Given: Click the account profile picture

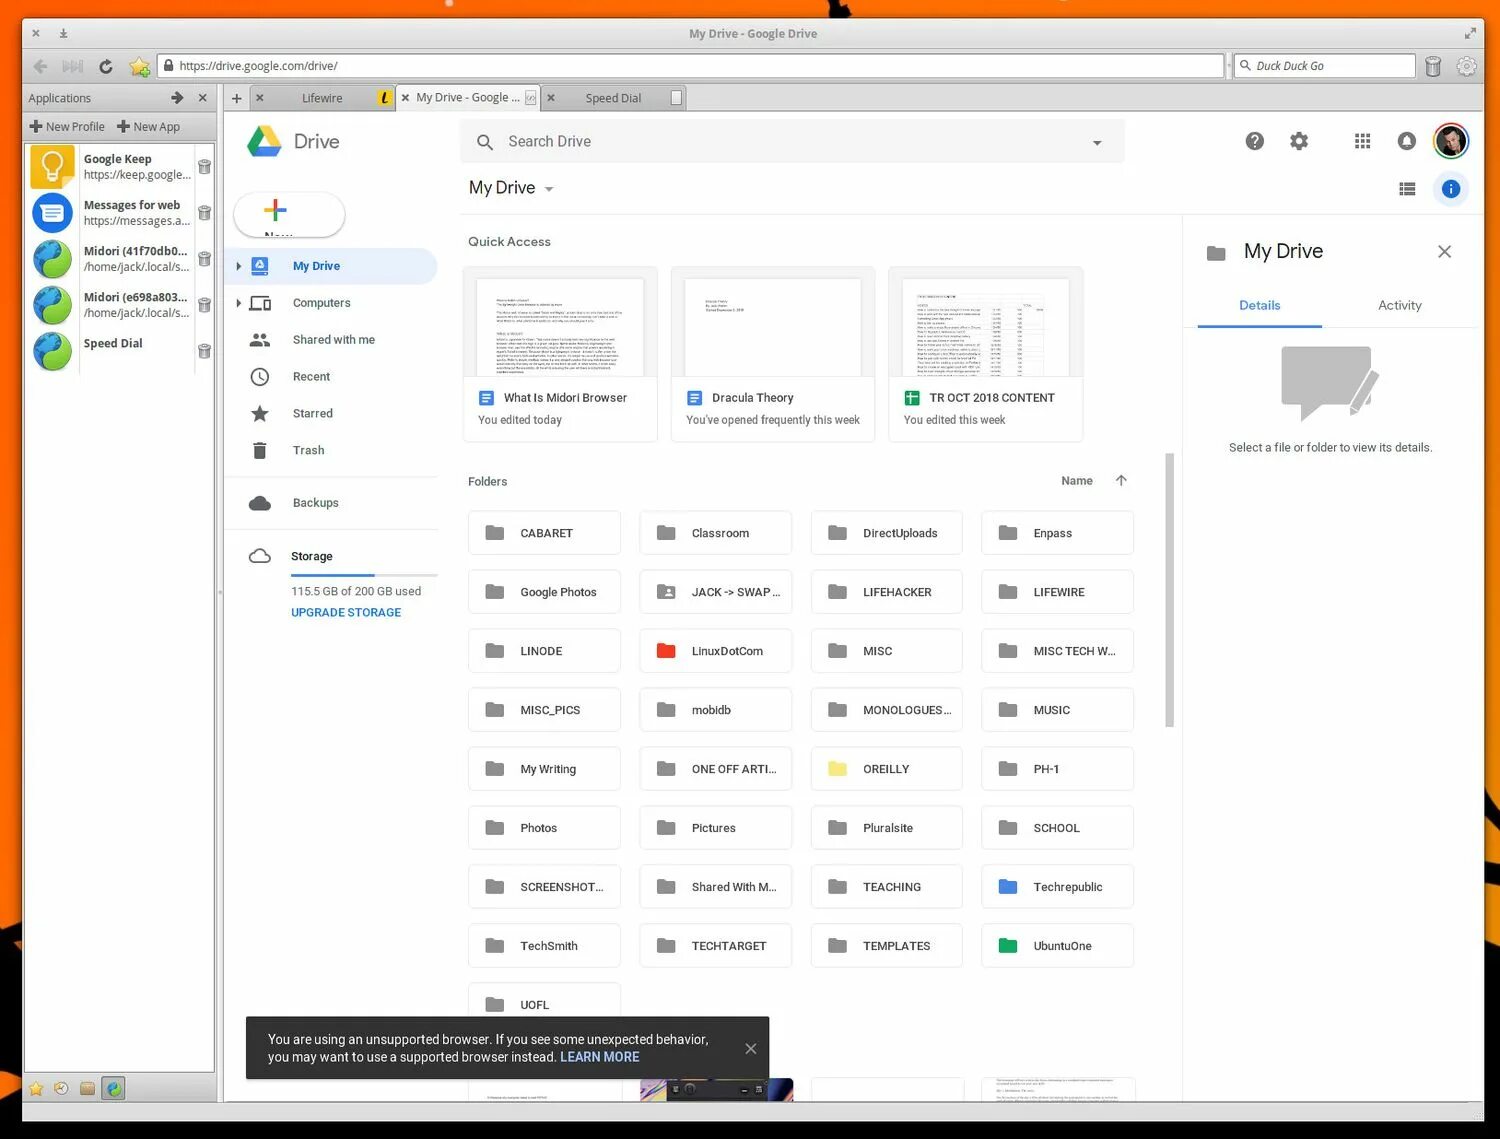Looking at the screenshot, I should click(1451, 141).
